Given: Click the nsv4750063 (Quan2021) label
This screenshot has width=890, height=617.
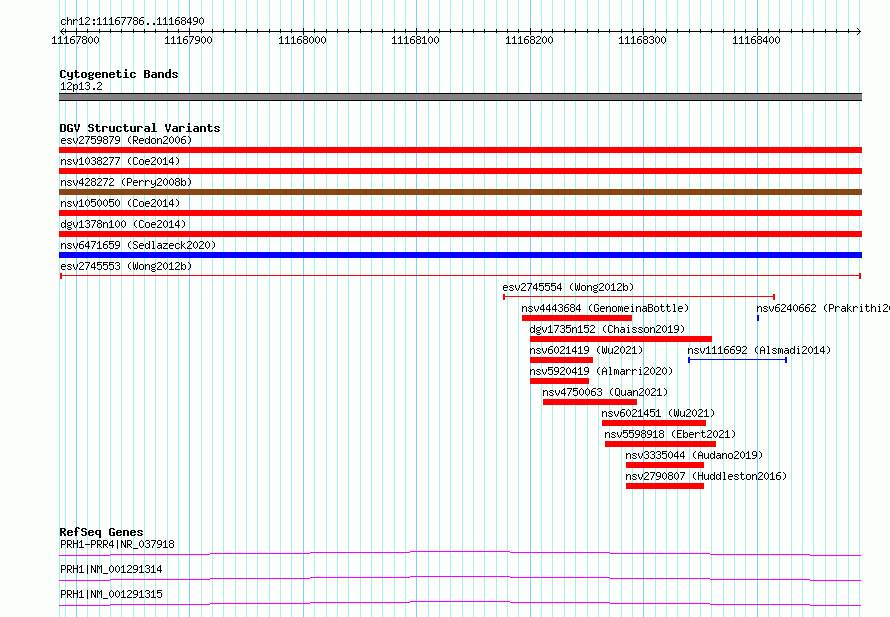Looking at the screenshot, I should [605, 392].
